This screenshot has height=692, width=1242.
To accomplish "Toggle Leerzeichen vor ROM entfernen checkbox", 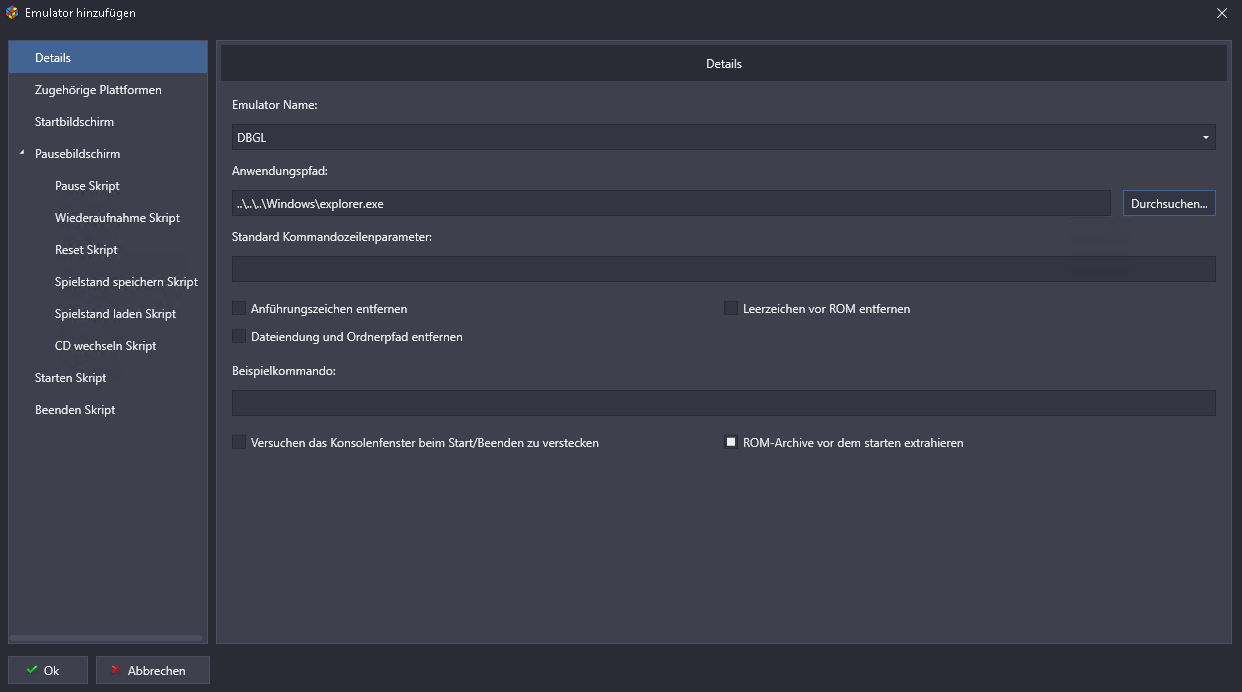I will (731, 309).
